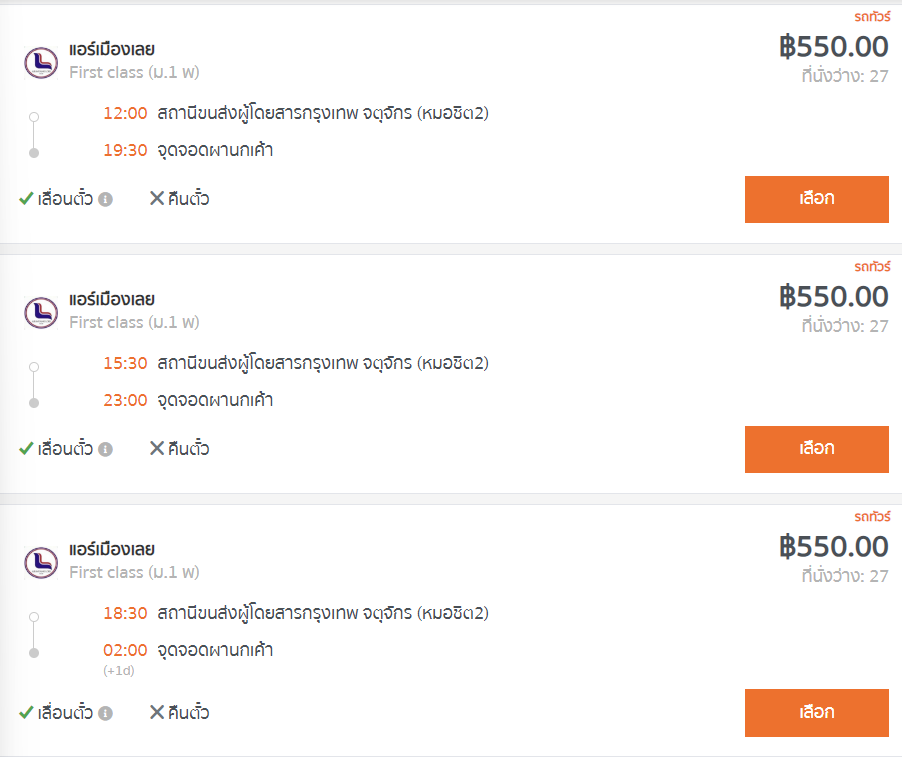Click the ฿550.00 price on the 12:00 trip
The width and height of the screenshot is (902, 757).
[833, 47]
